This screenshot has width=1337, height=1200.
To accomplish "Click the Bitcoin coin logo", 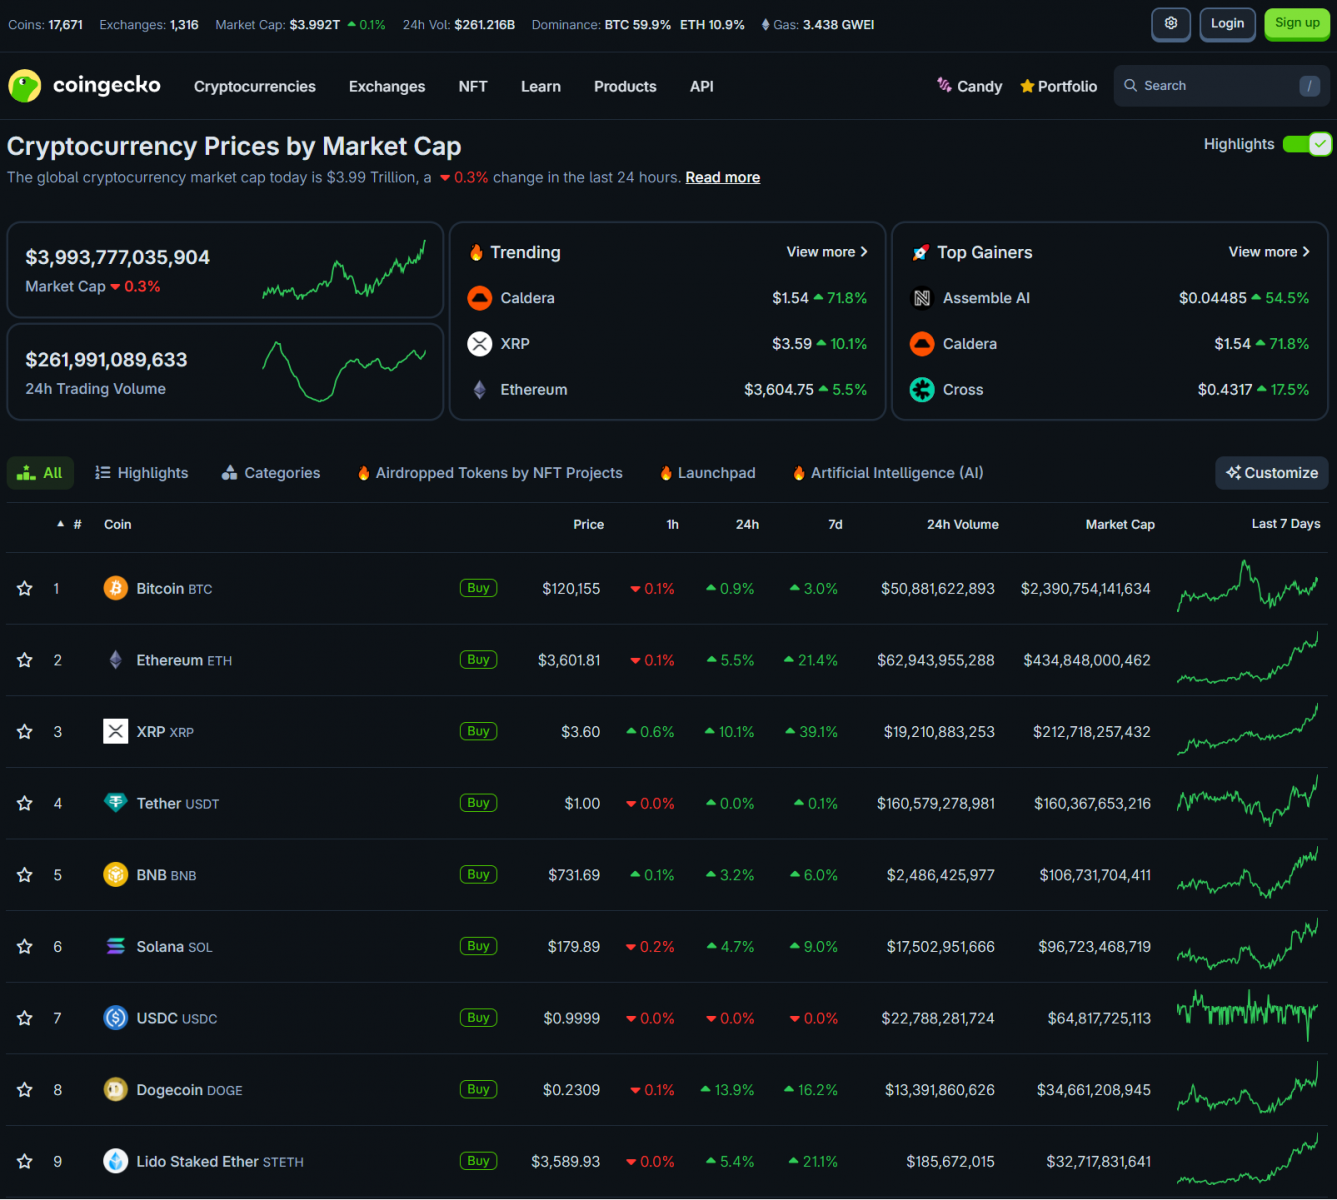I will [116, 588].
